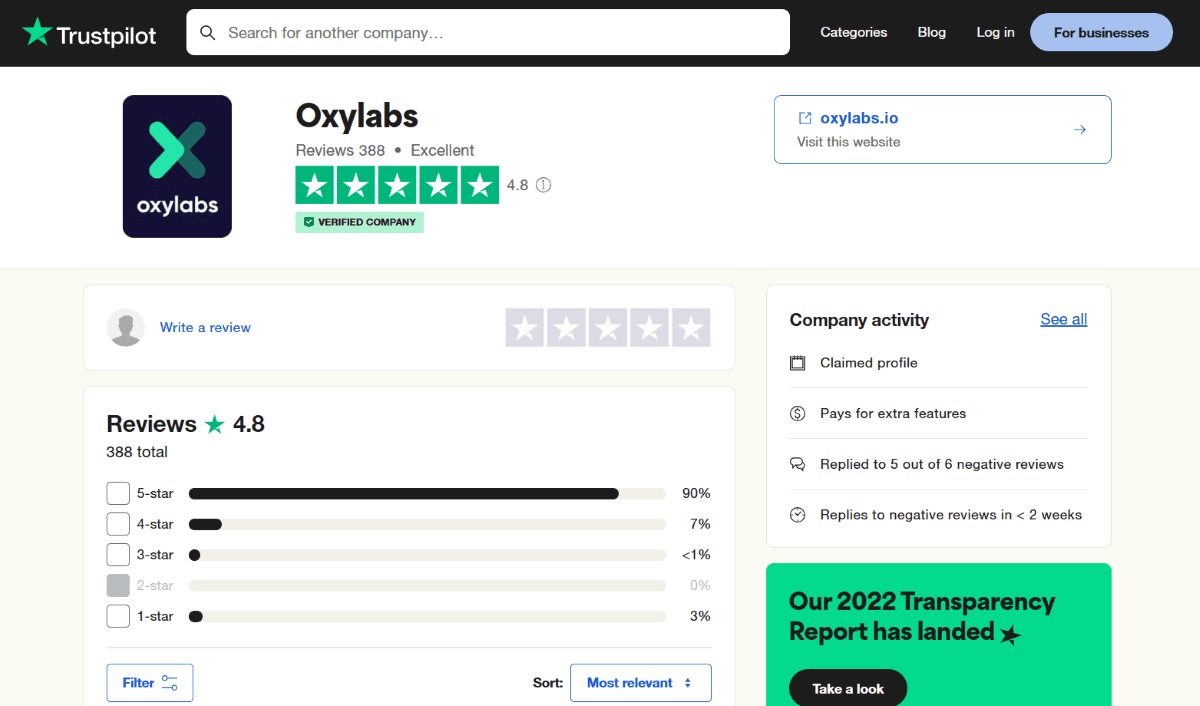
Task: Click the filter sliders icon
Action: 169,683
